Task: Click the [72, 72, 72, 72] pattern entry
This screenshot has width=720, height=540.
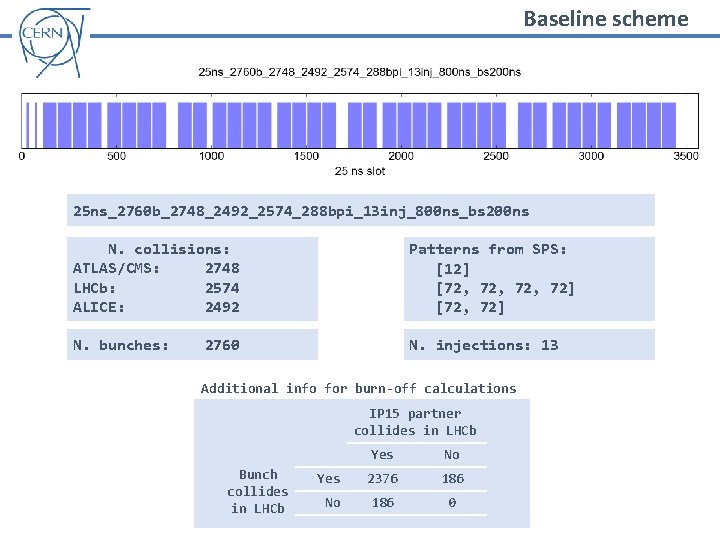Action: 505,288
